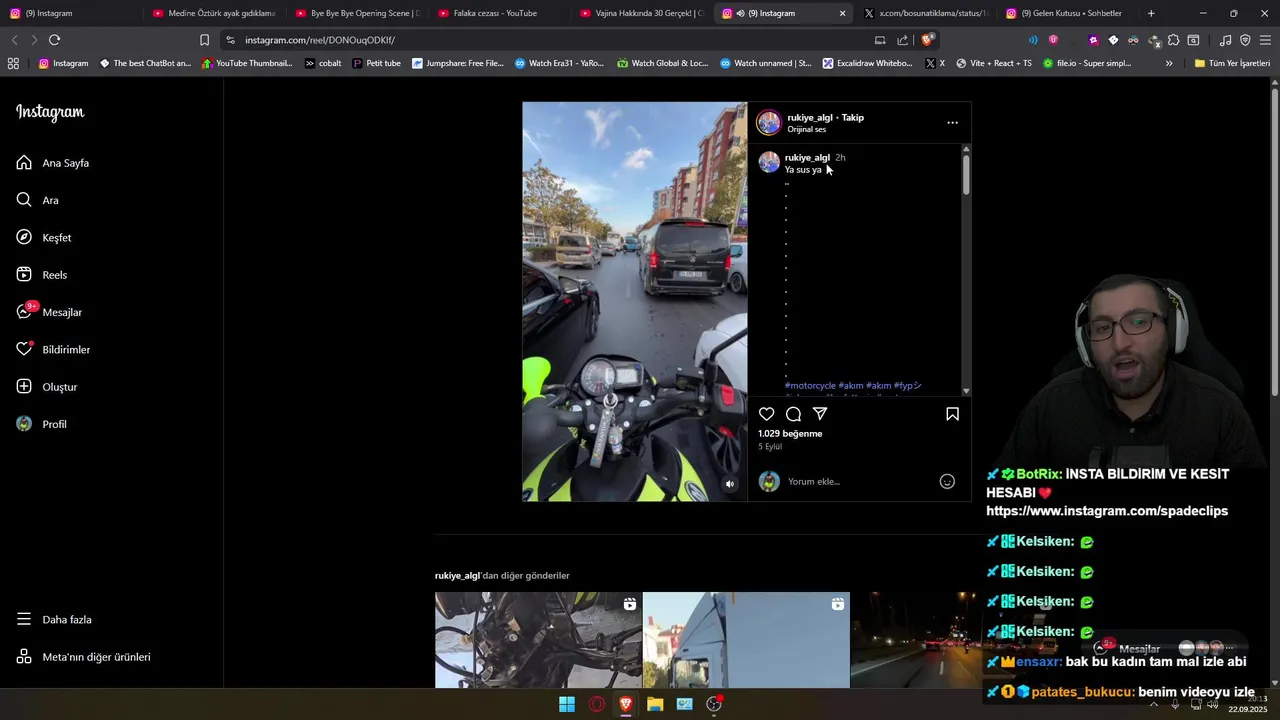Go to Keşfet explore page
1280x720 pixels.
(x=44, y=237)
